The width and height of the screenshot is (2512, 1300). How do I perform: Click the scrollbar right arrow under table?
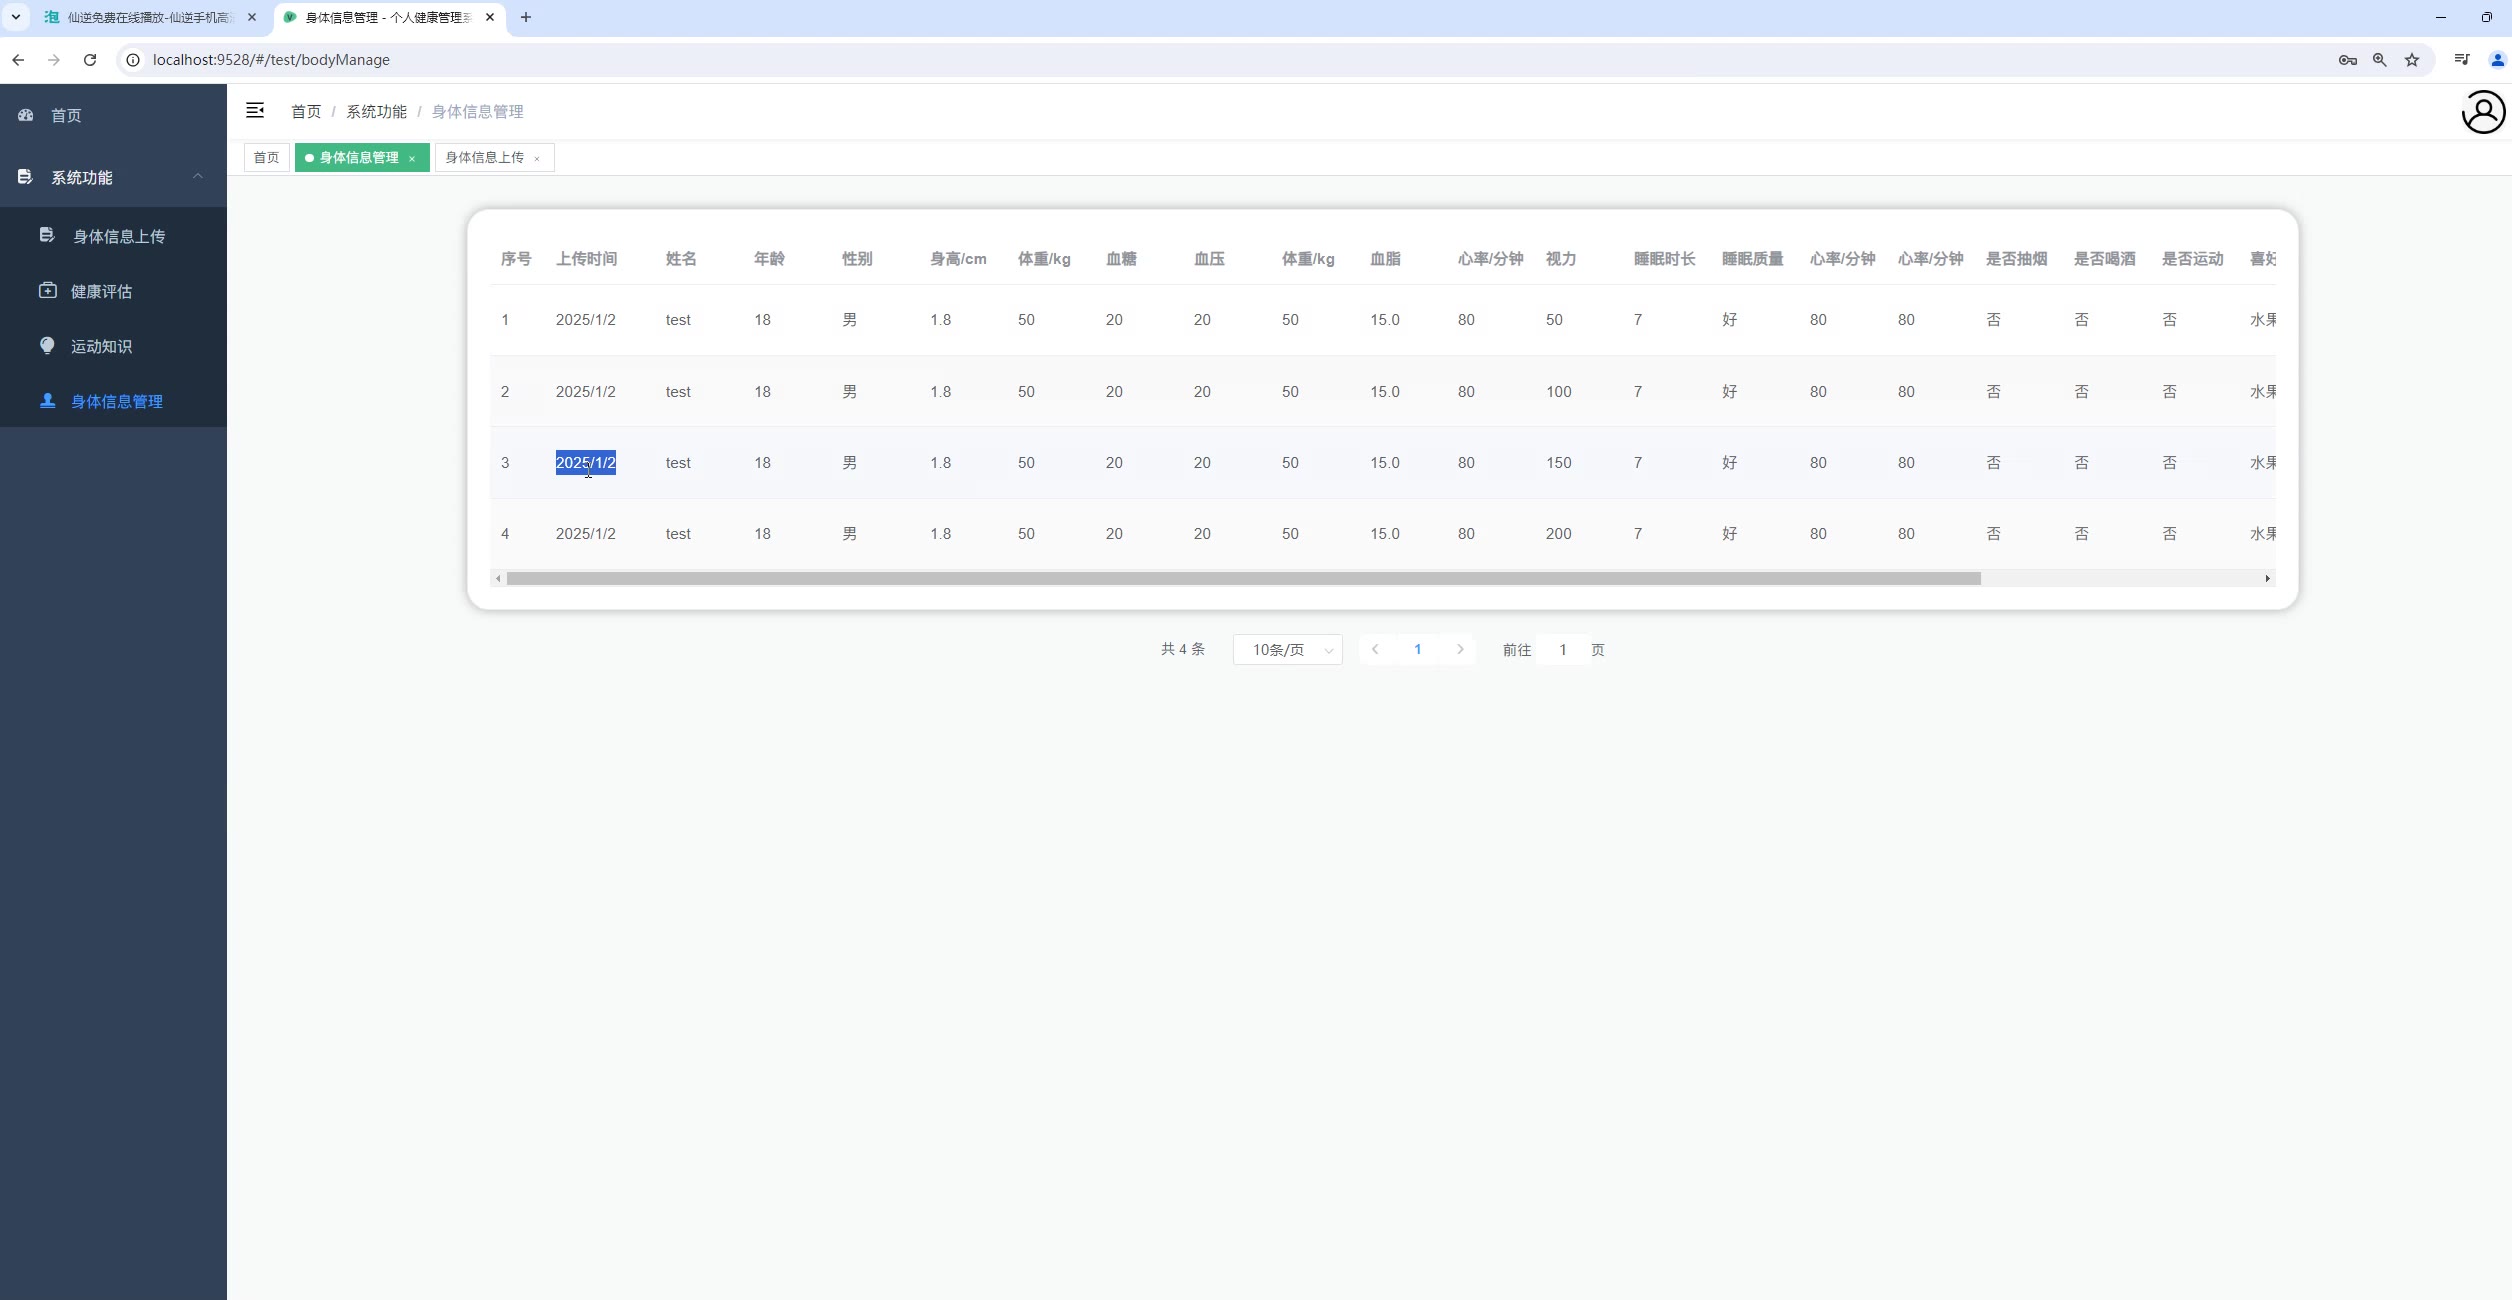[x=2267, y=578]
